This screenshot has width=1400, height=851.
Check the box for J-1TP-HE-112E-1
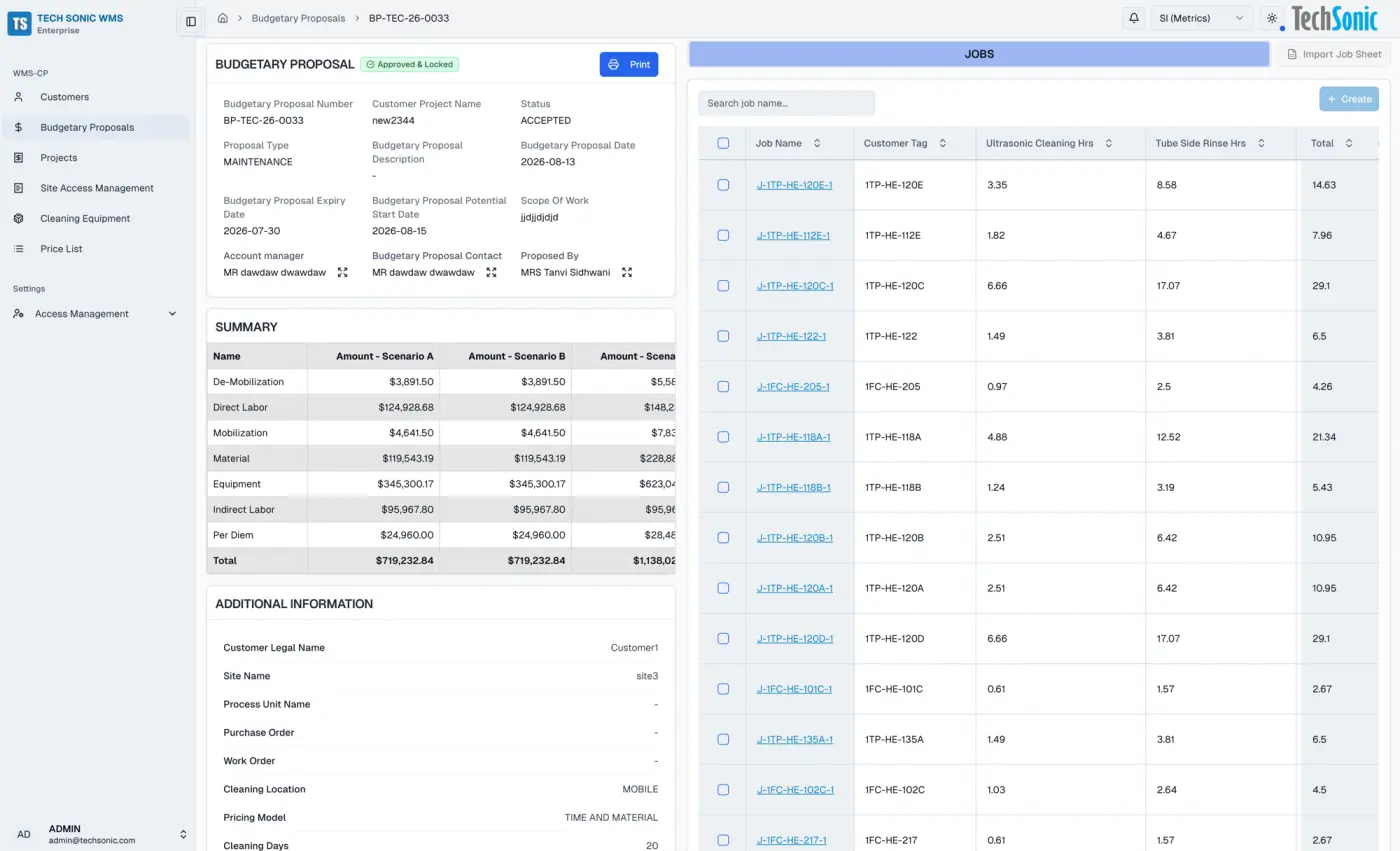coord(724,235)
